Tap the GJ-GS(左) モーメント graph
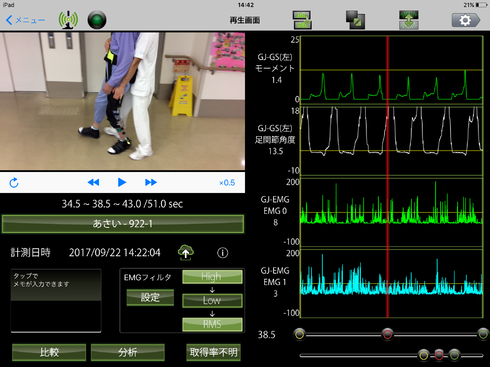 [392, 70]
